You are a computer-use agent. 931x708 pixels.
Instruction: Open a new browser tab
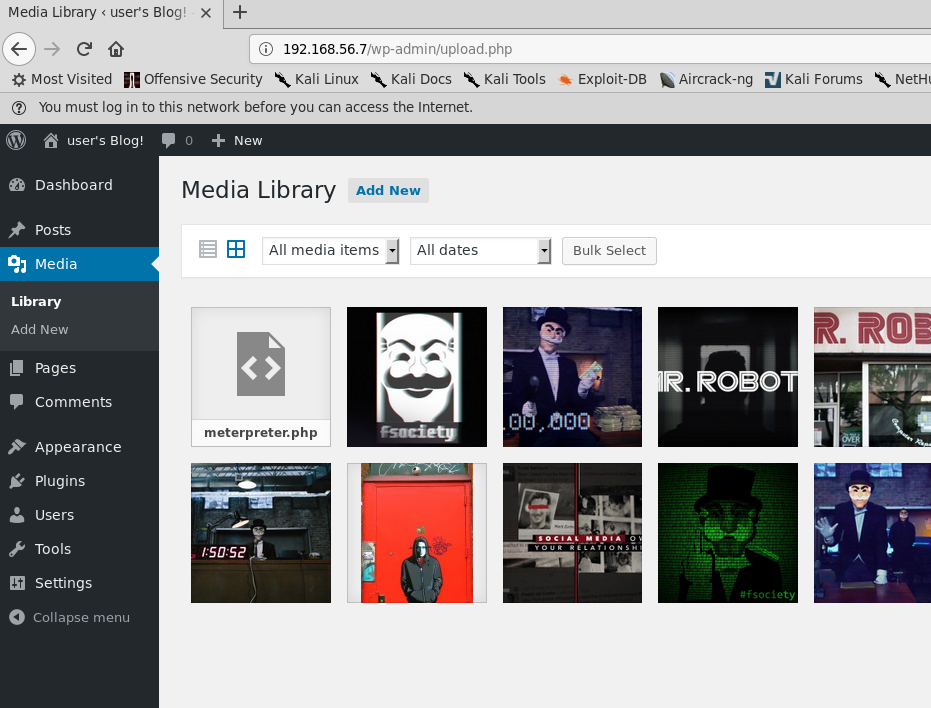240,12
